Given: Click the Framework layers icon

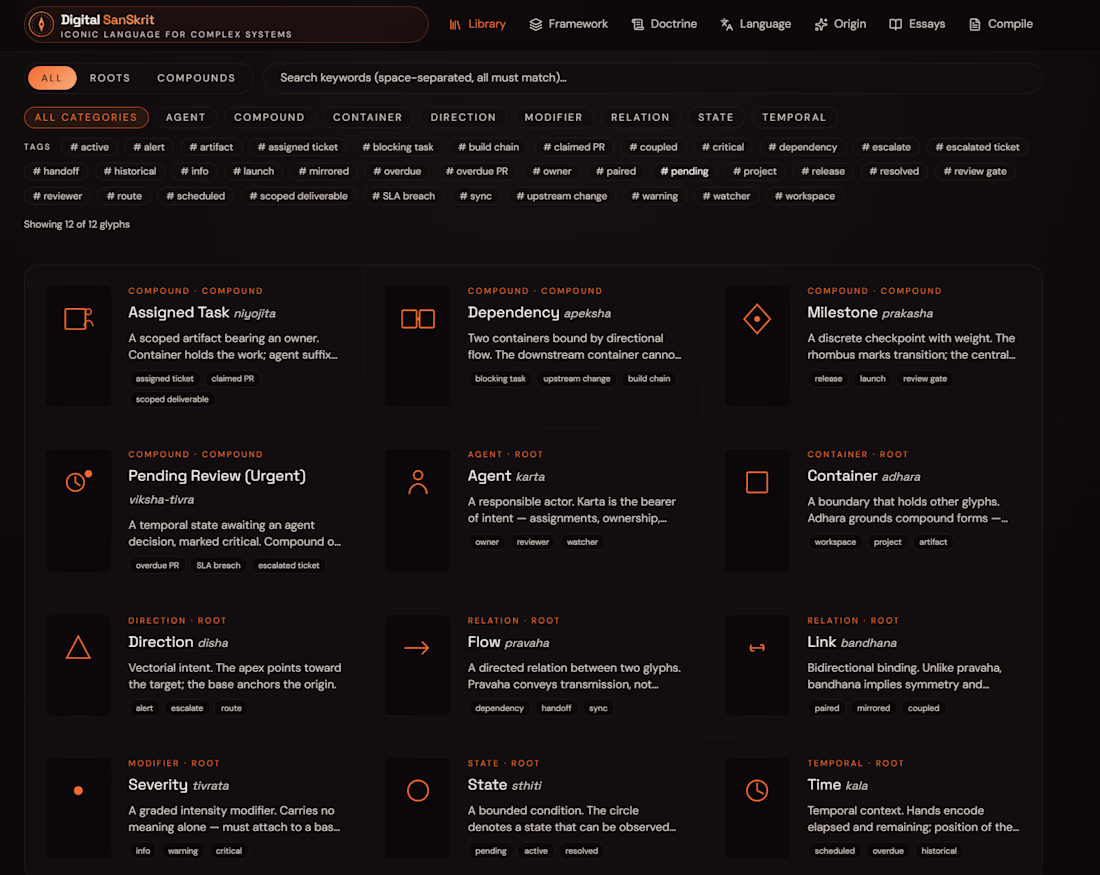Looking at the screenshot, I should [536, 25].
